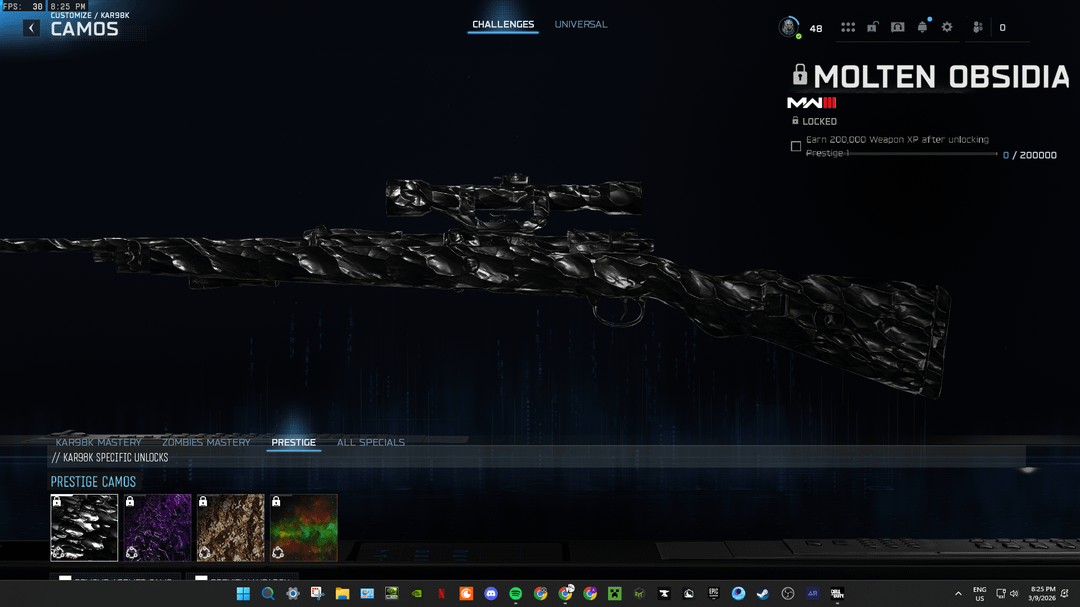This screenshot has width=1080, height=607.
Task: Open the grid menu icon
Action: click(848, 28)
